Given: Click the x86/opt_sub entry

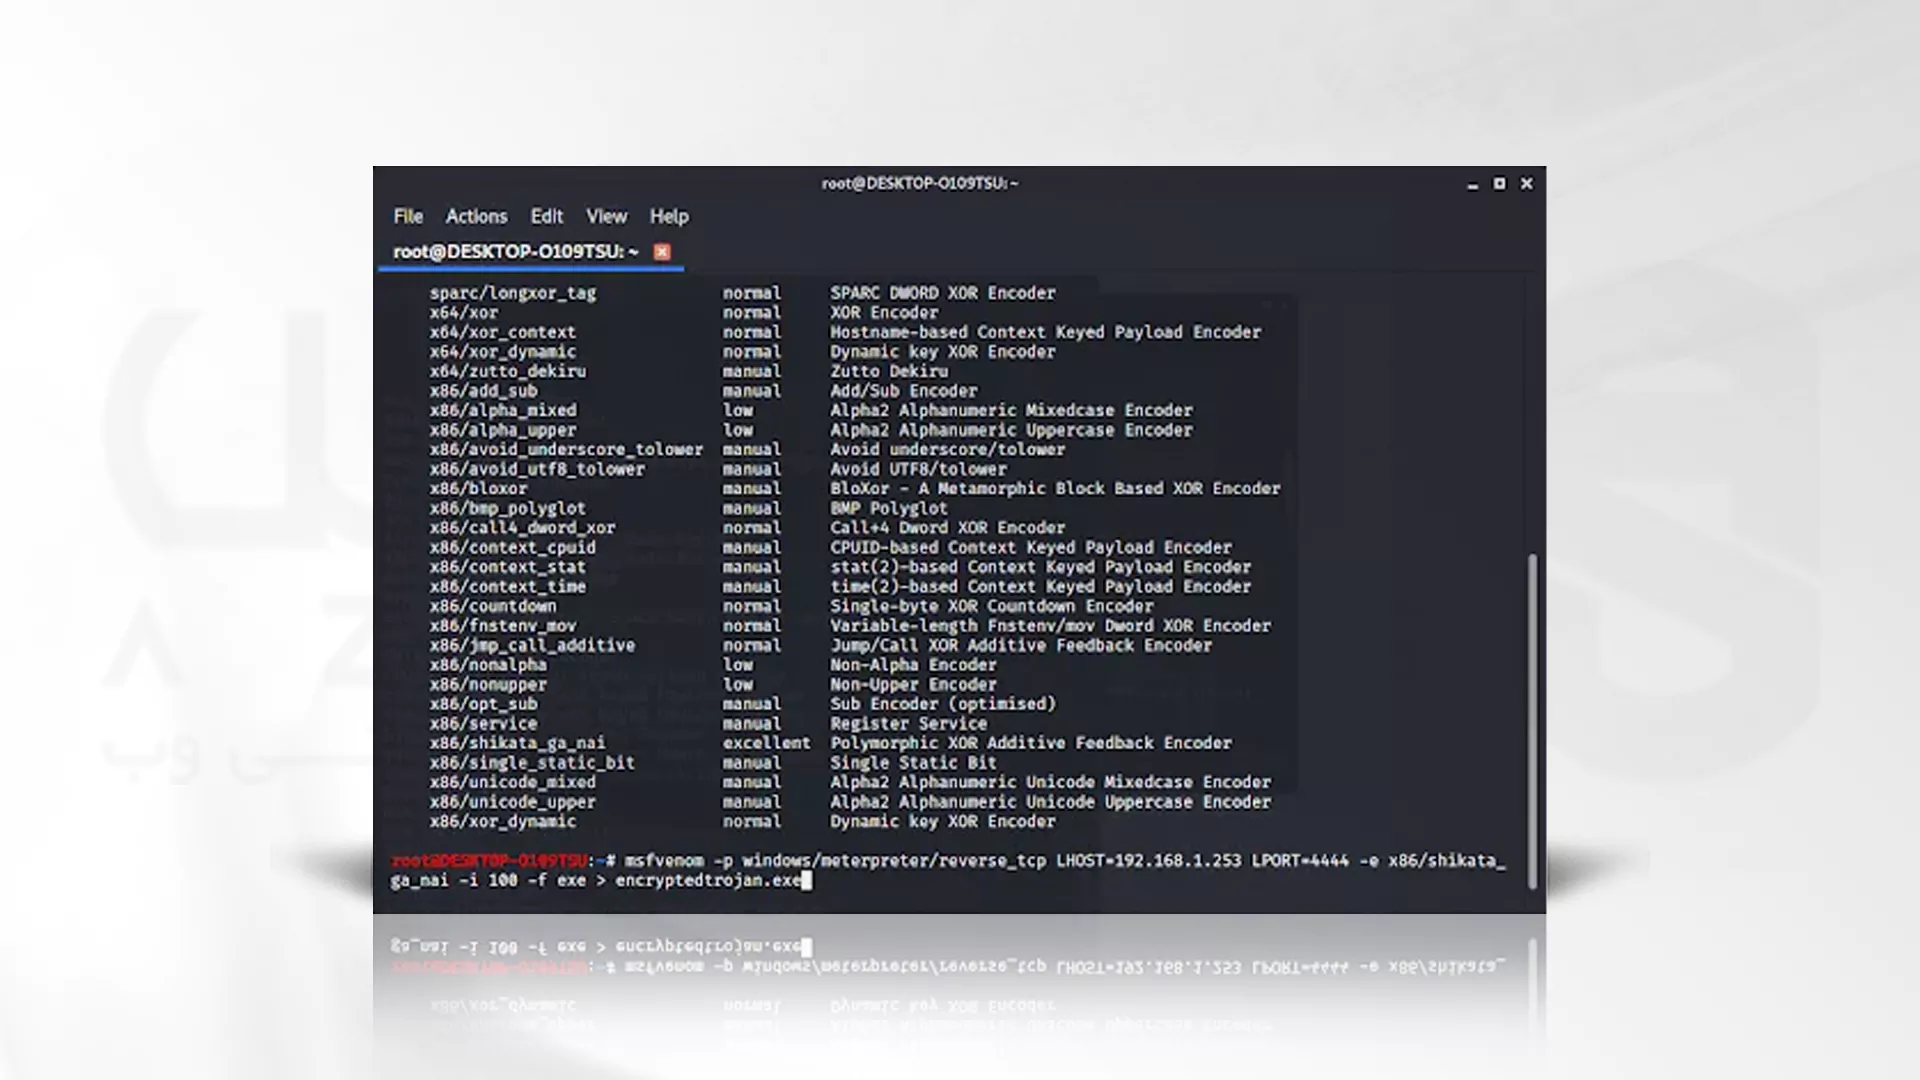Looking at the screenshot, I should pos(484,704).
